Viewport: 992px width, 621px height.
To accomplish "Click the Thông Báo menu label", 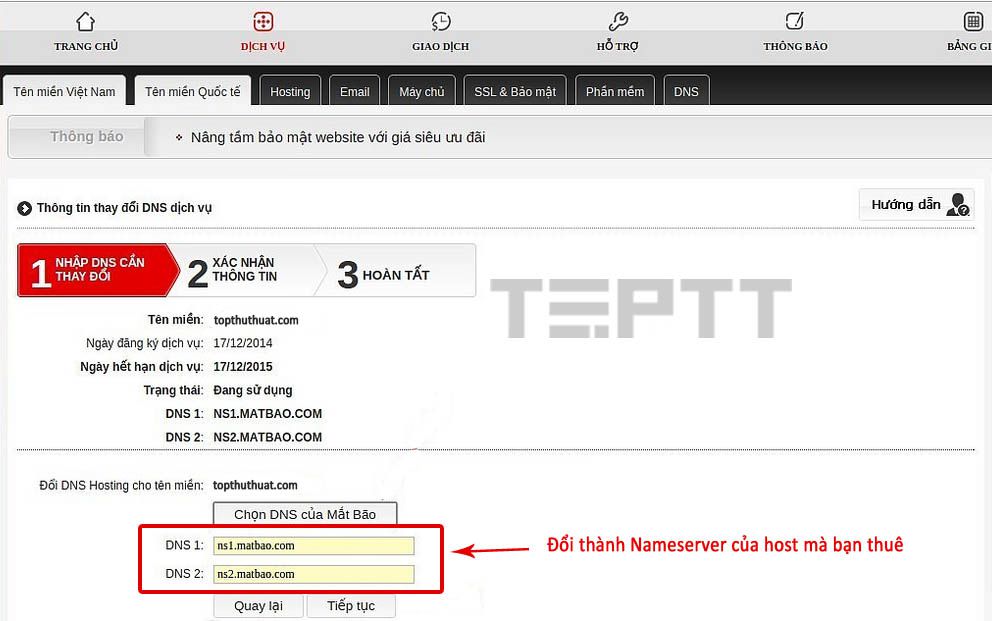I will coord(795,46).
